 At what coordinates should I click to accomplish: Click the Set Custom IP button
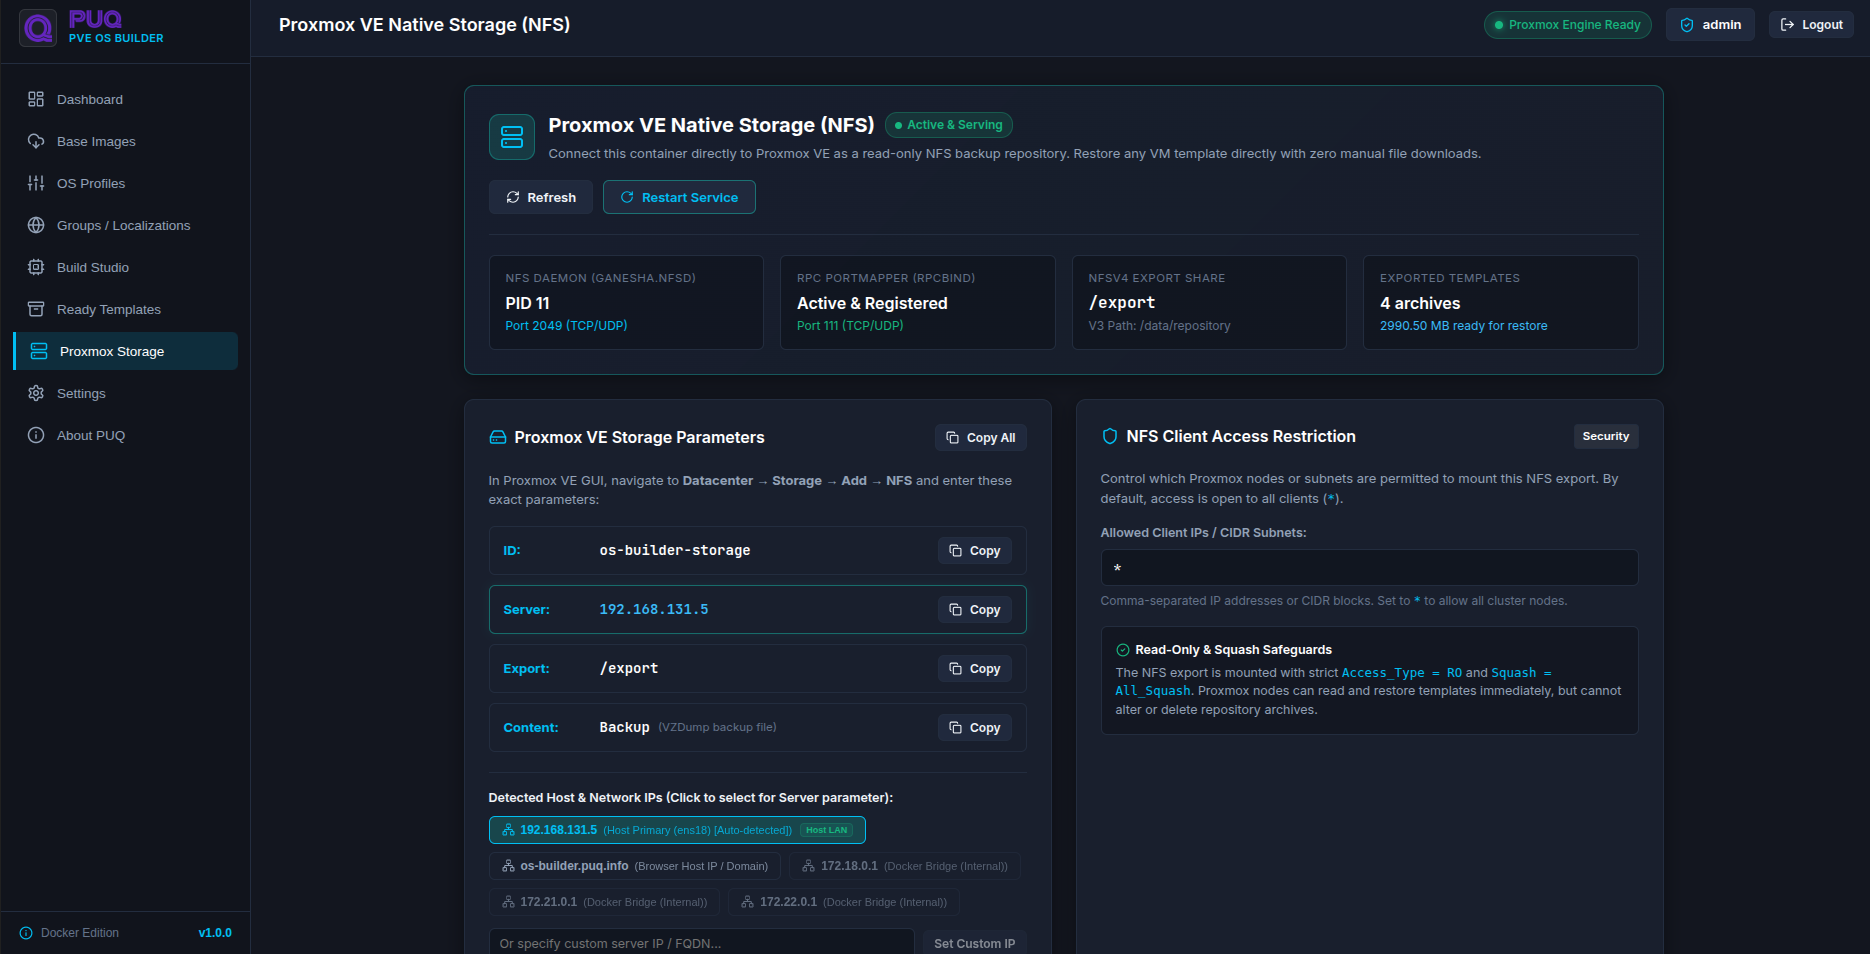[975, 943]
